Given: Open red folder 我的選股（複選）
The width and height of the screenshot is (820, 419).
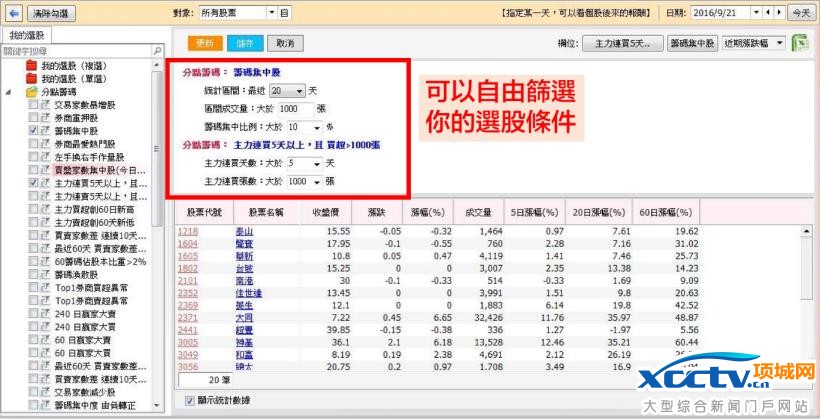Looking at the screenshot, I should (x=31, y=65).
